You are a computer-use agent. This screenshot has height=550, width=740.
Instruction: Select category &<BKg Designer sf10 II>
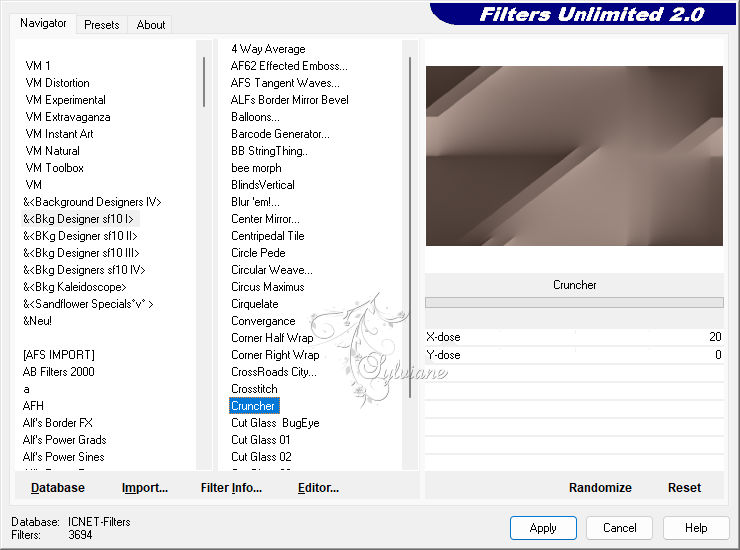pyautogui.click(x=81, y=236)
